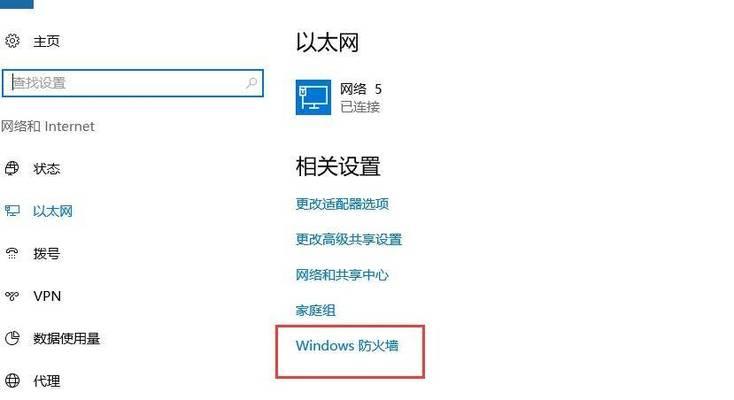Open the 更改适配器选项 link
The image size is (734, 400).
coord(342,204)
